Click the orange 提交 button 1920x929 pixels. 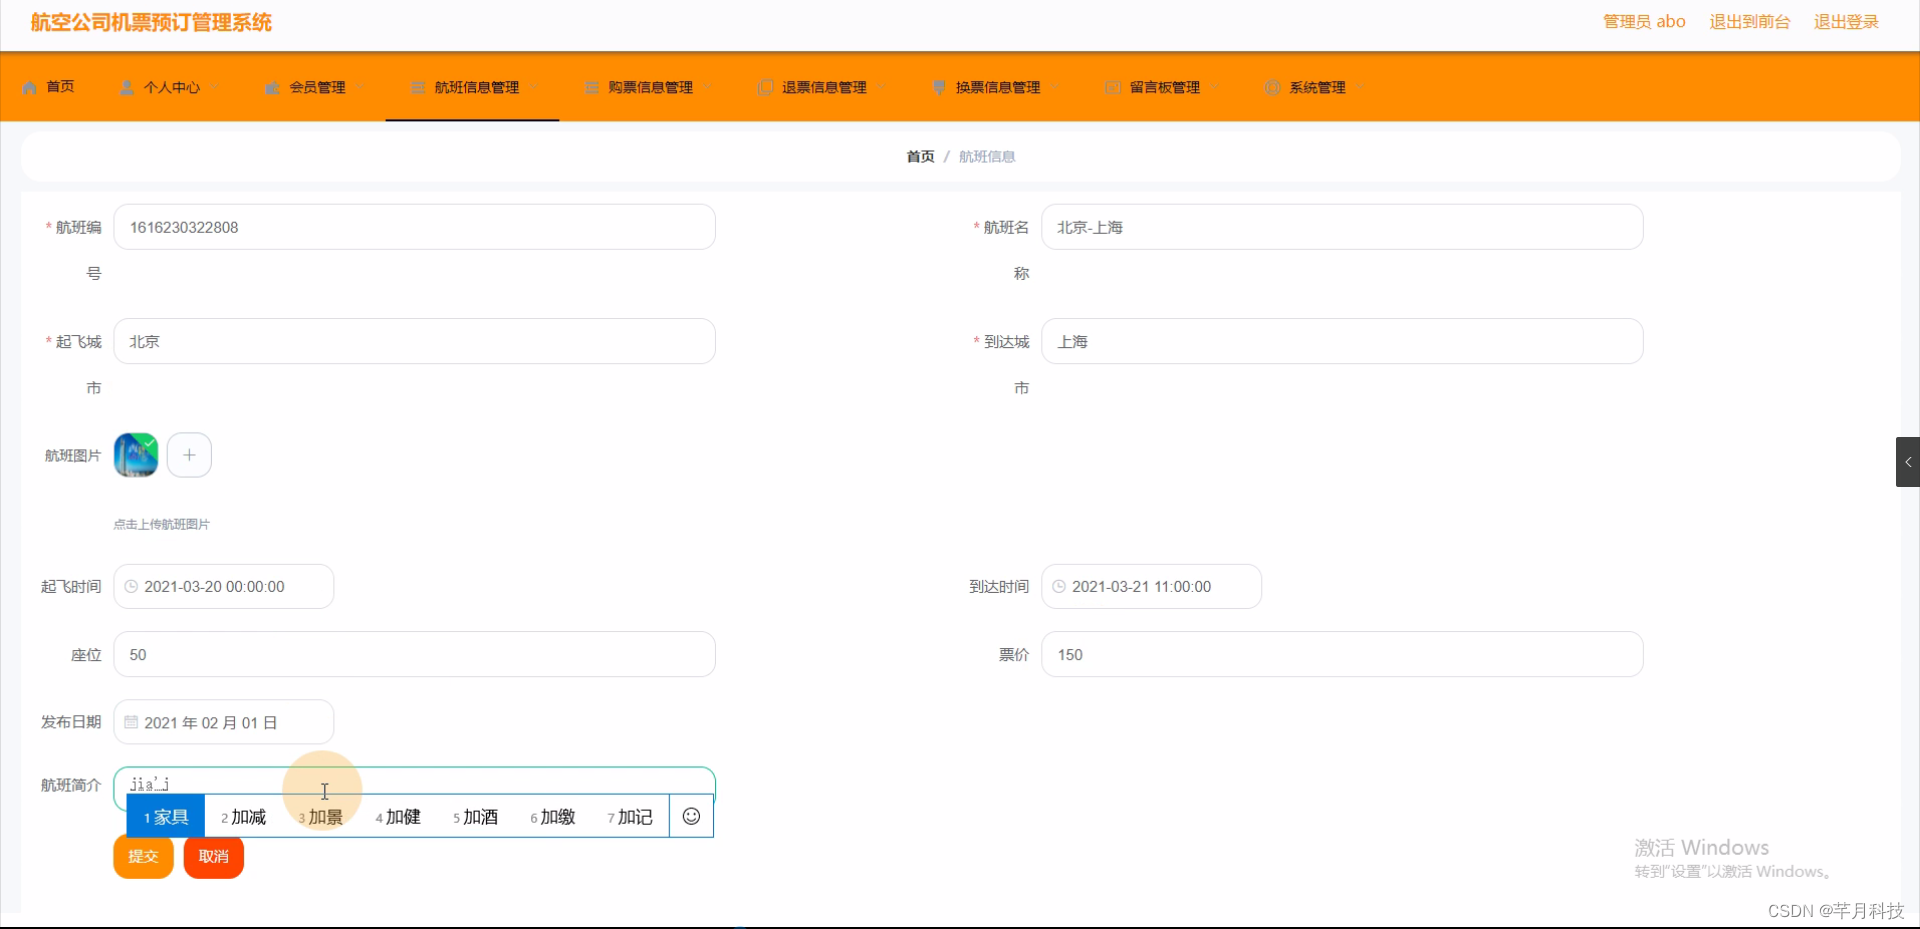tap(143, 857)
